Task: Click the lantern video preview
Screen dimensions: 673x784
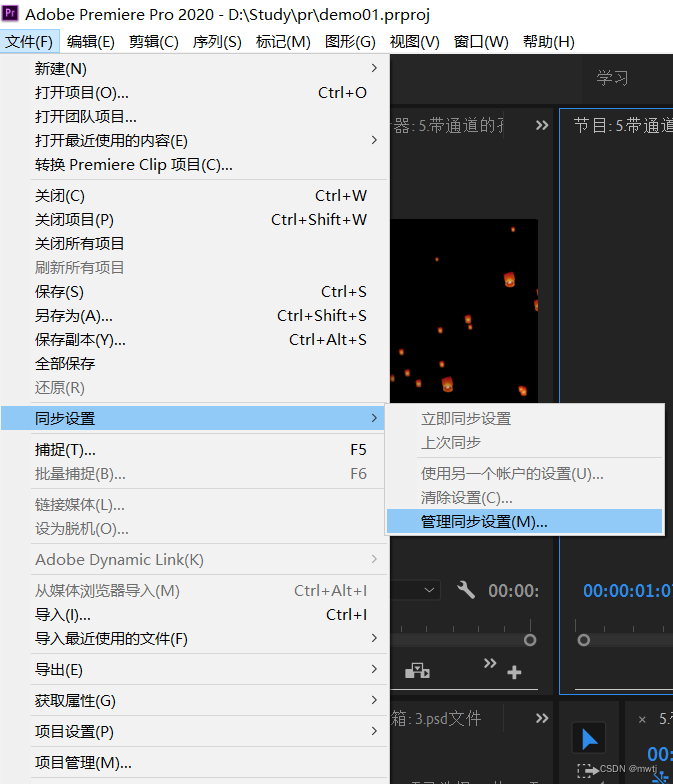Action: pyautogui.click(x=464, y=310)
